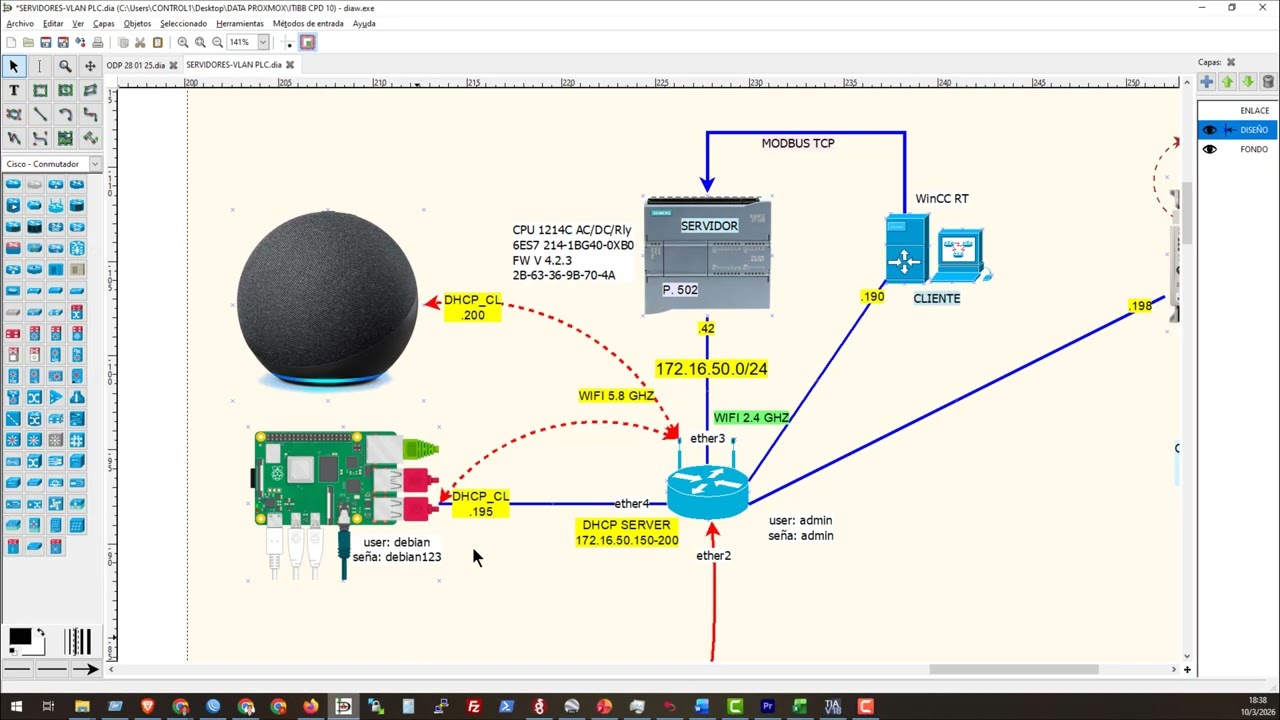Delete layer with trash button
The width and height of the screenshot is (1280, 720).
[x=1268, y=82]
